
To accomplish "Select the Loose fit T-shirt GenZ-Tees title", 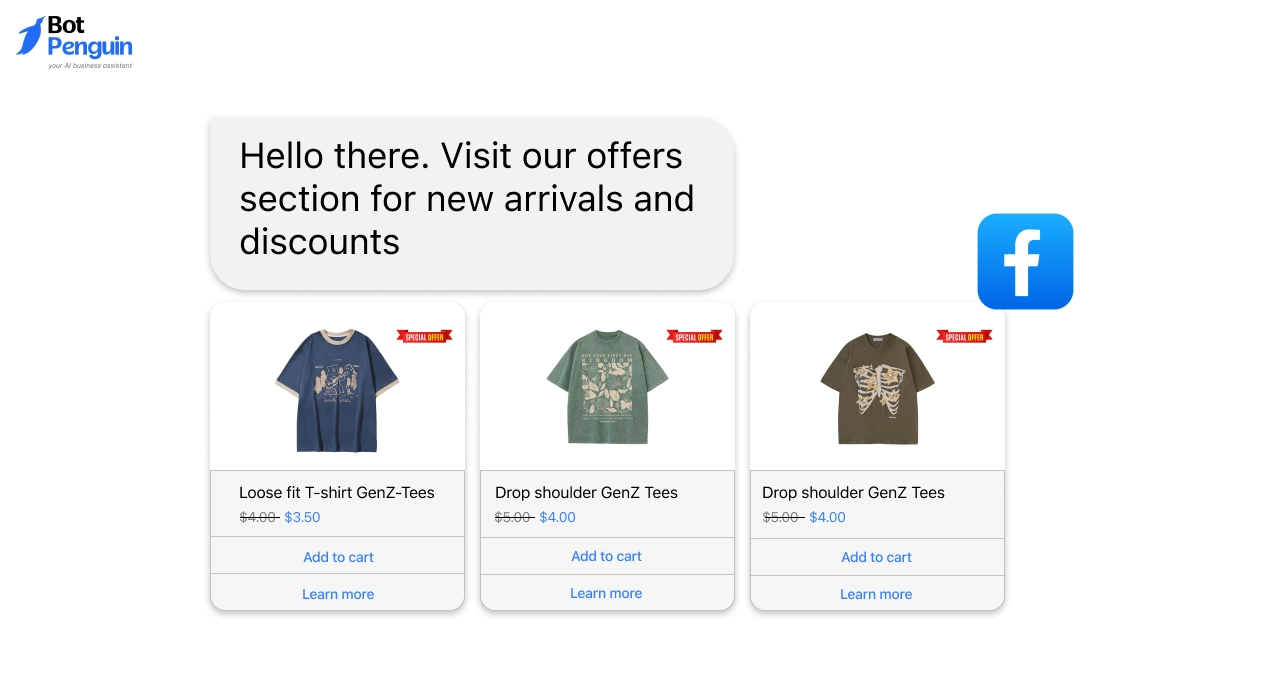I will click(337, 492).
